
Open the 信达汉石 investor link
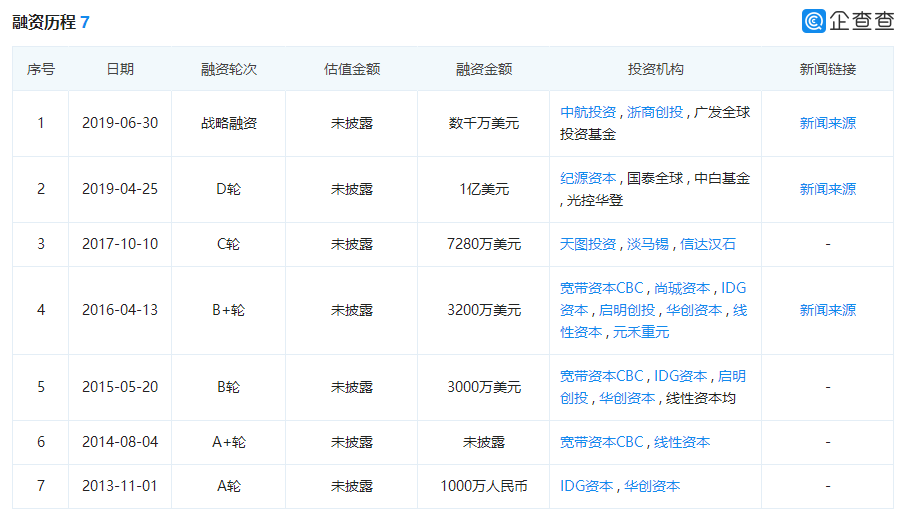click(708, 244)
